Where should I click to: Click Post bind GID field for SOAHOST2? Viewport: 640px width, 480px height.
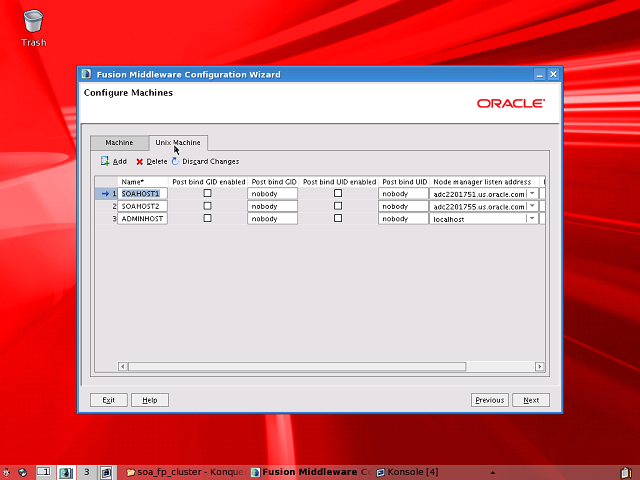(x=272, y=206)
